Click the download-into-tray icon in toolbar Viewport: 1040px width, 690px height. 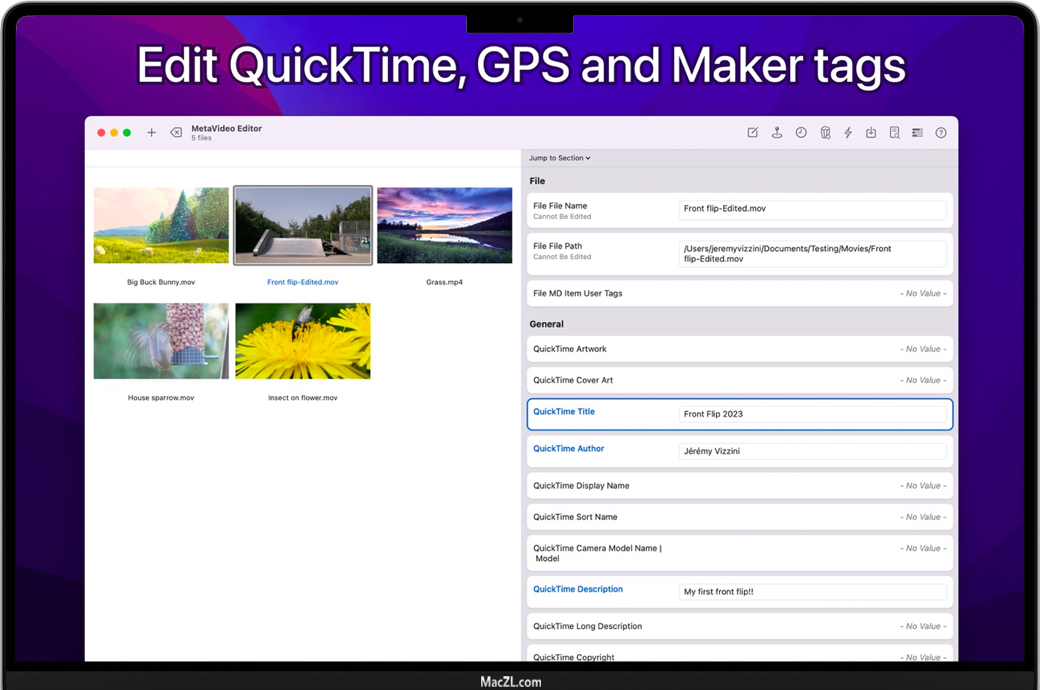click(x=871, y=133)
